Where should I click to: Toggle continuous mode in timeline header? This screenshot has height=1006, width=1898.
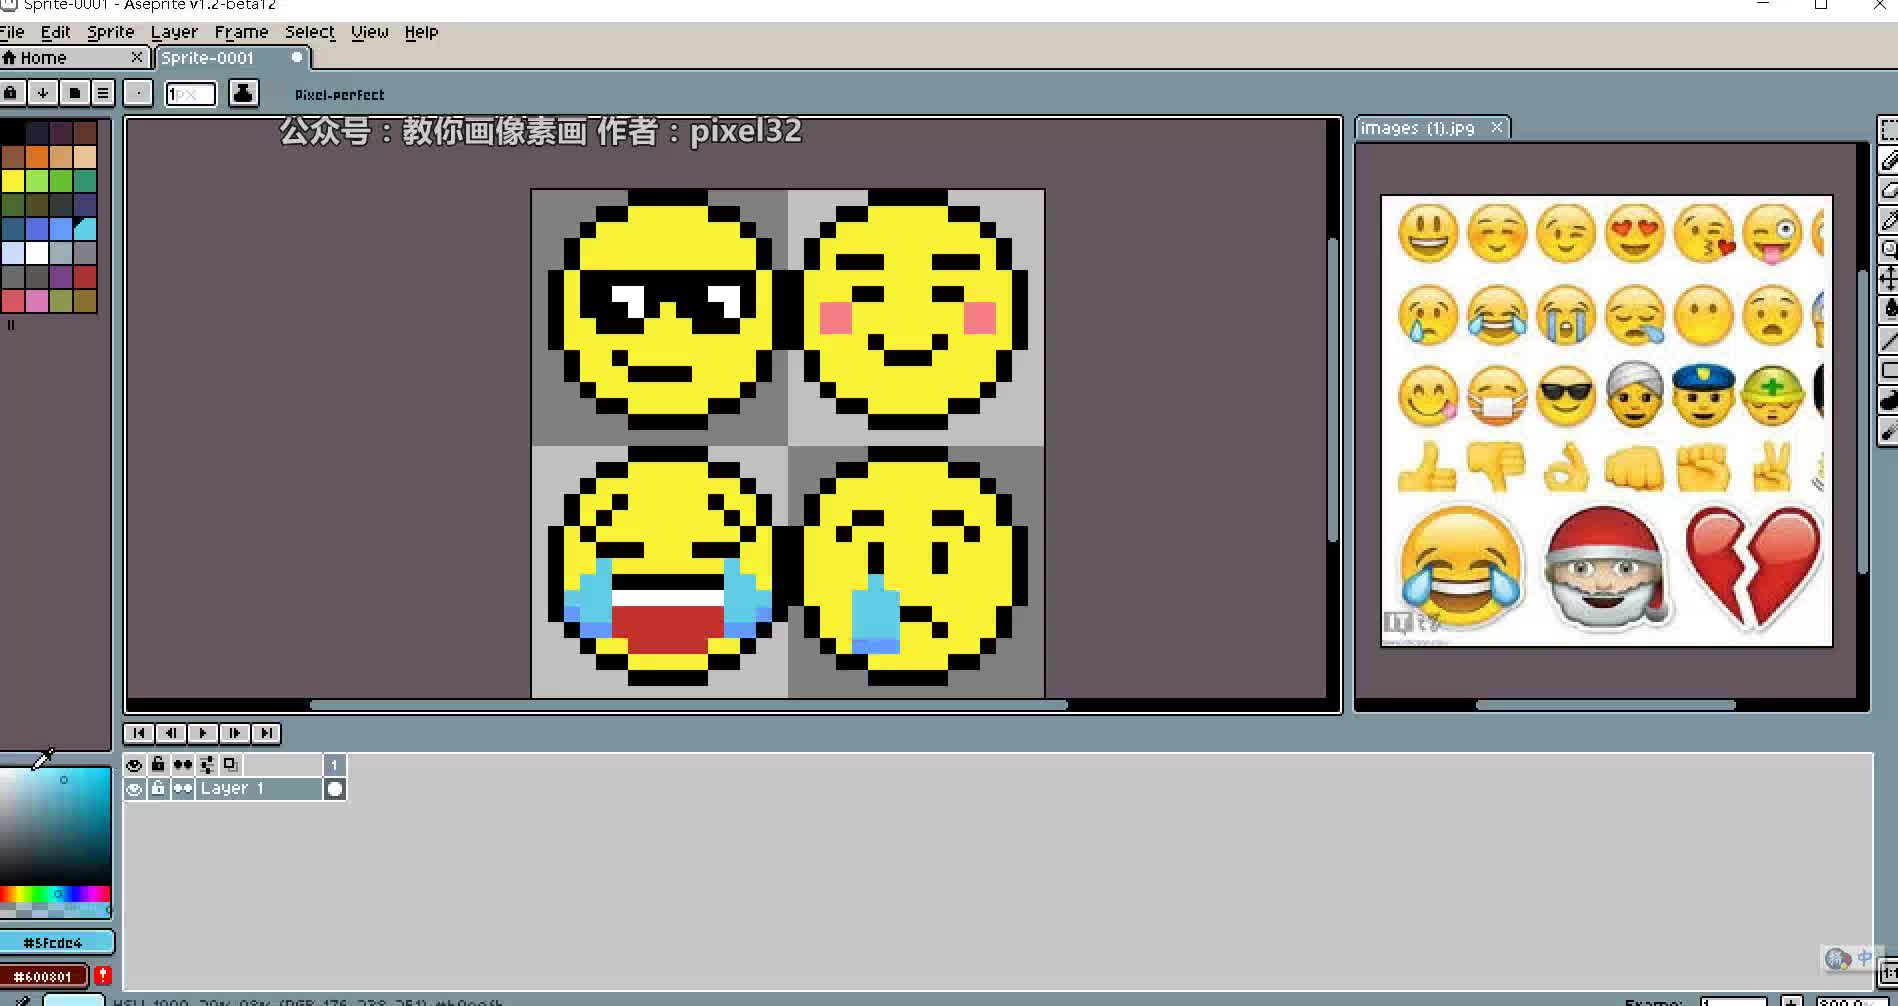pyautogui.click(x=183, y=765)
